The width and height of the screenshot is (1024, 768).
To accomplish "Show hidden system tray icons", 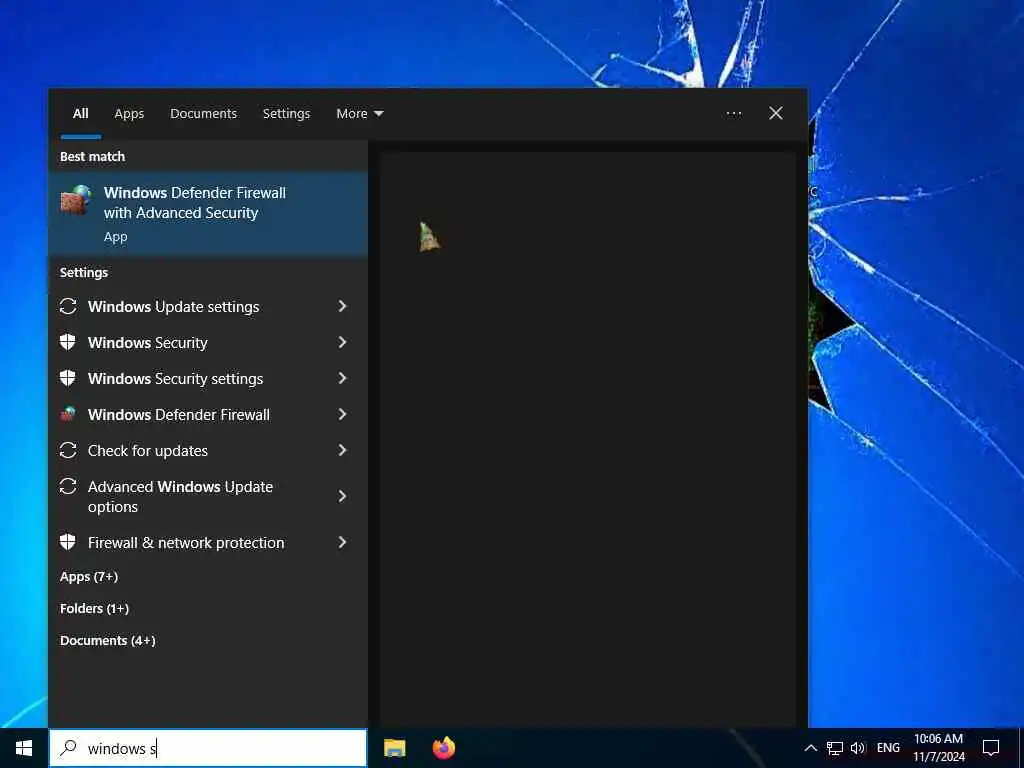I will (810, 748).
